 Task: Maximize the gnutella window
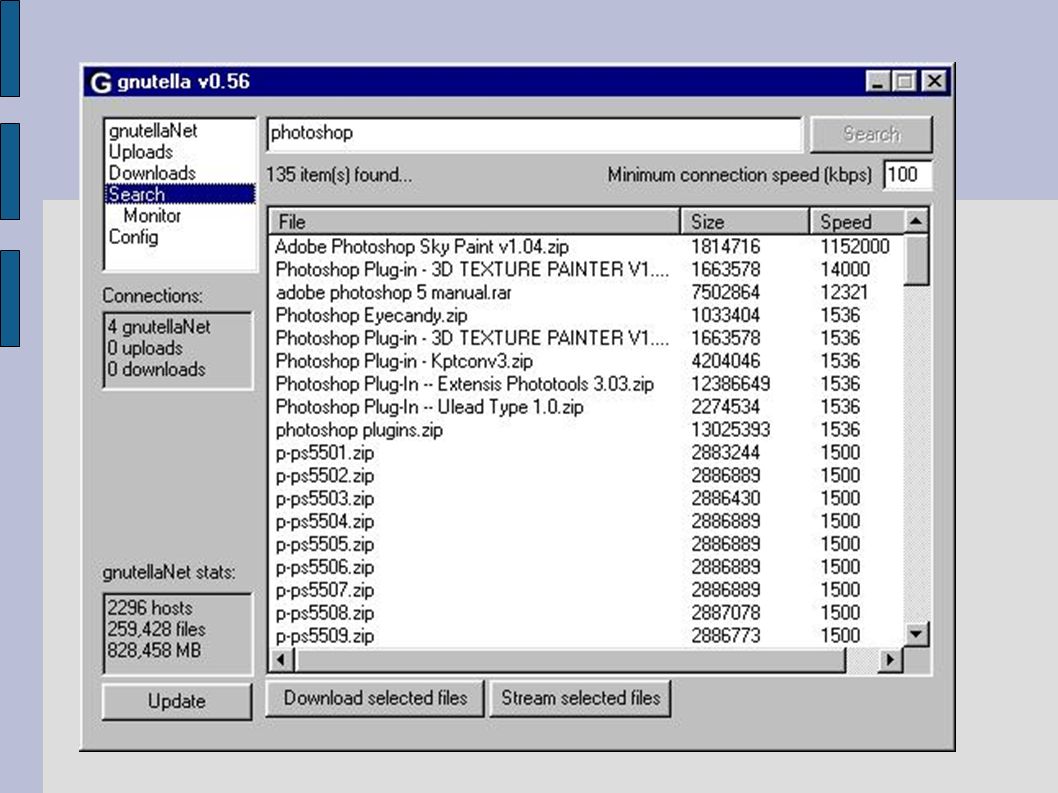point(903,82)
